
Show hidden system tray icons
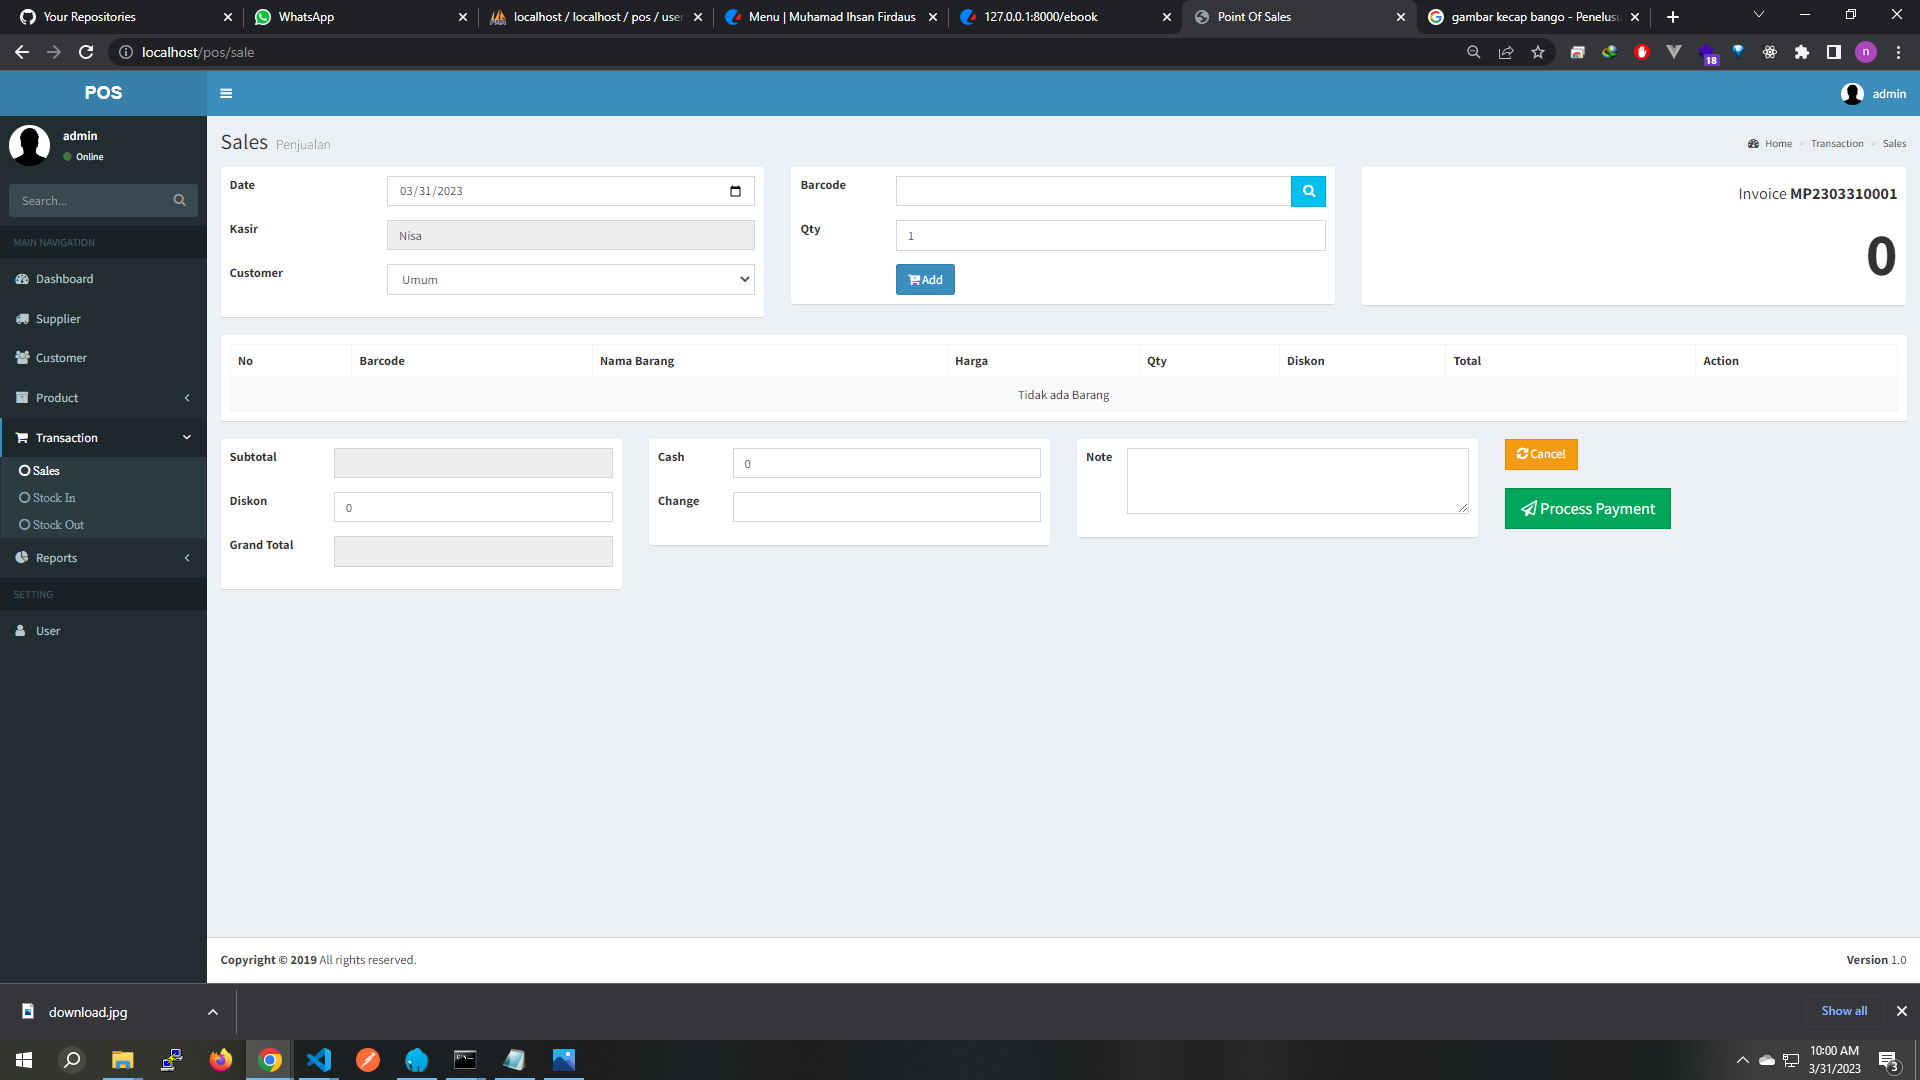tap(1742, 1060)
